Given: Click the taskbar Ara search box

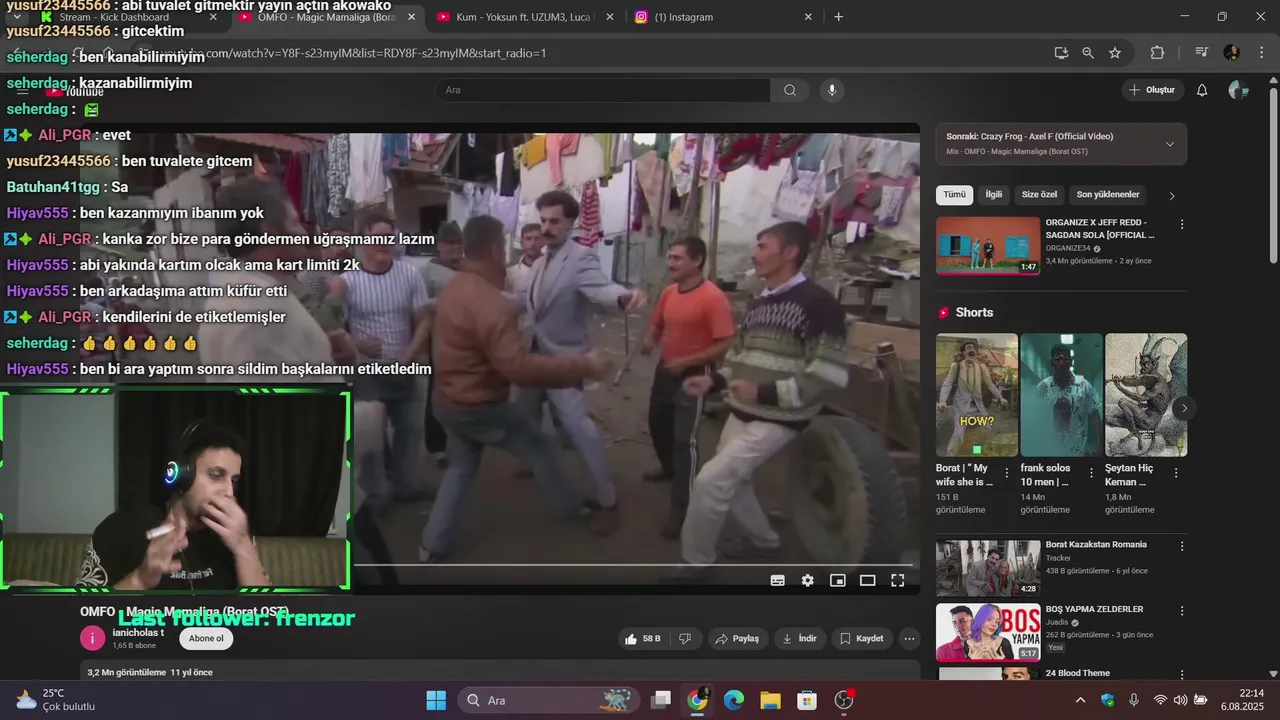Looking at the screenshot, I should point(548,700).
